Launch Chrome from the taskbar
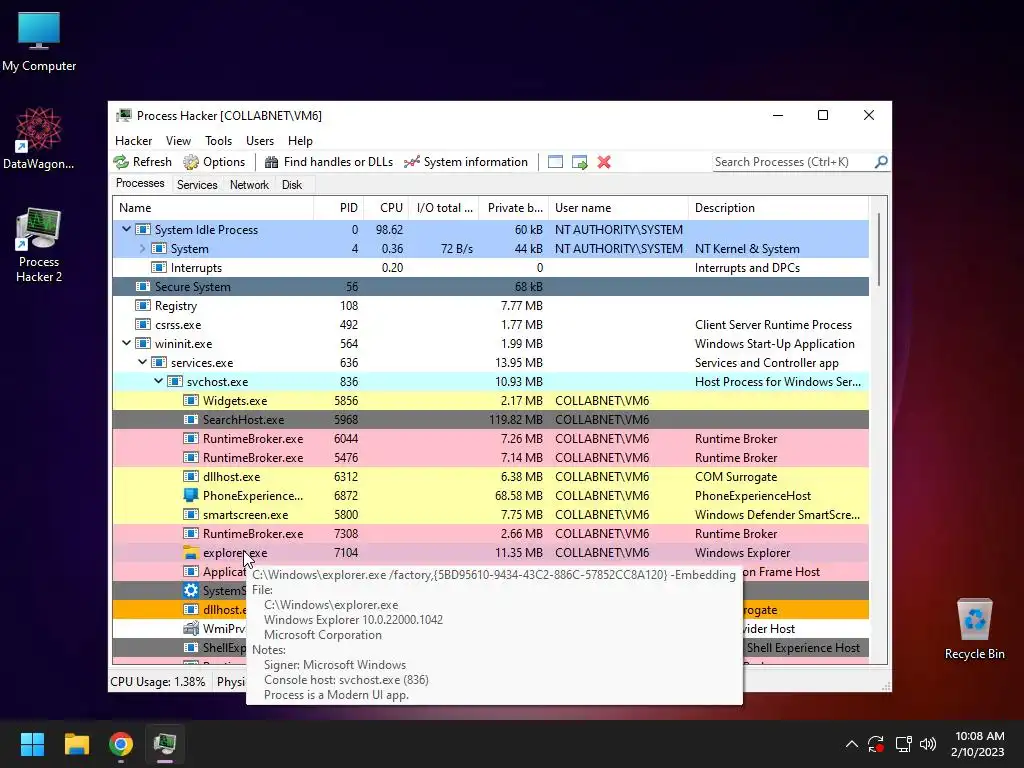1024x768 pixels. coord(121,744)
